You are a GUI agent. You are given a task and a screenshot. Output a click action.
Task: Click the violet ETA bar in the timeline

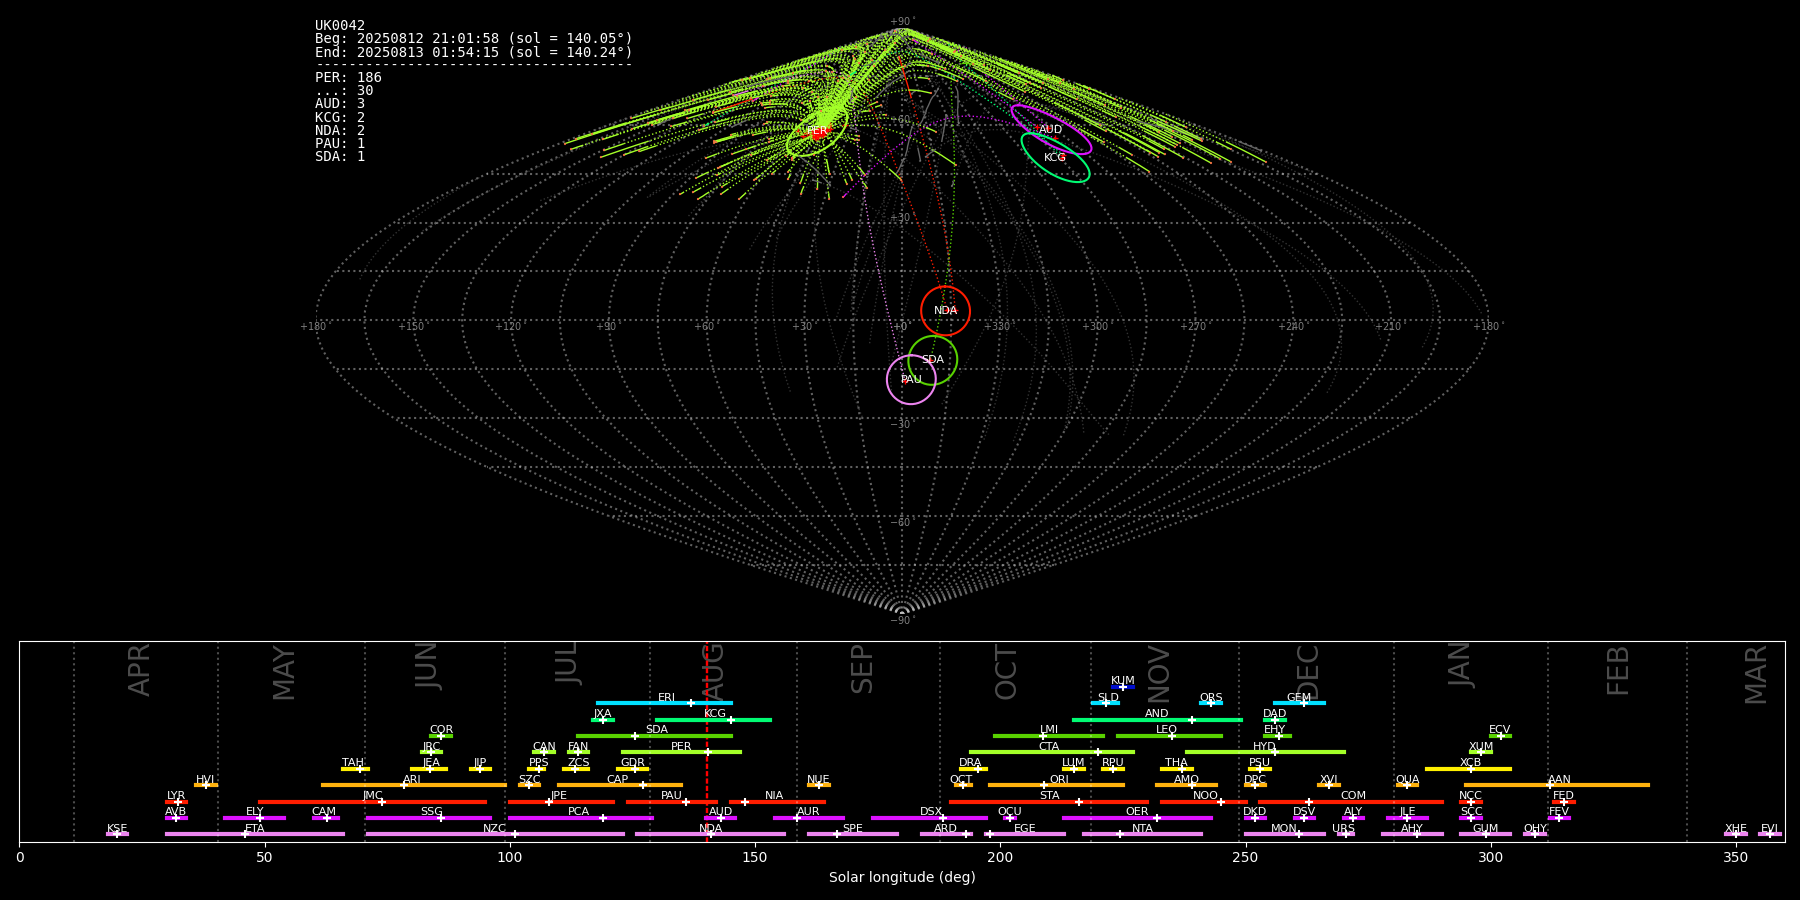(255, 834)
